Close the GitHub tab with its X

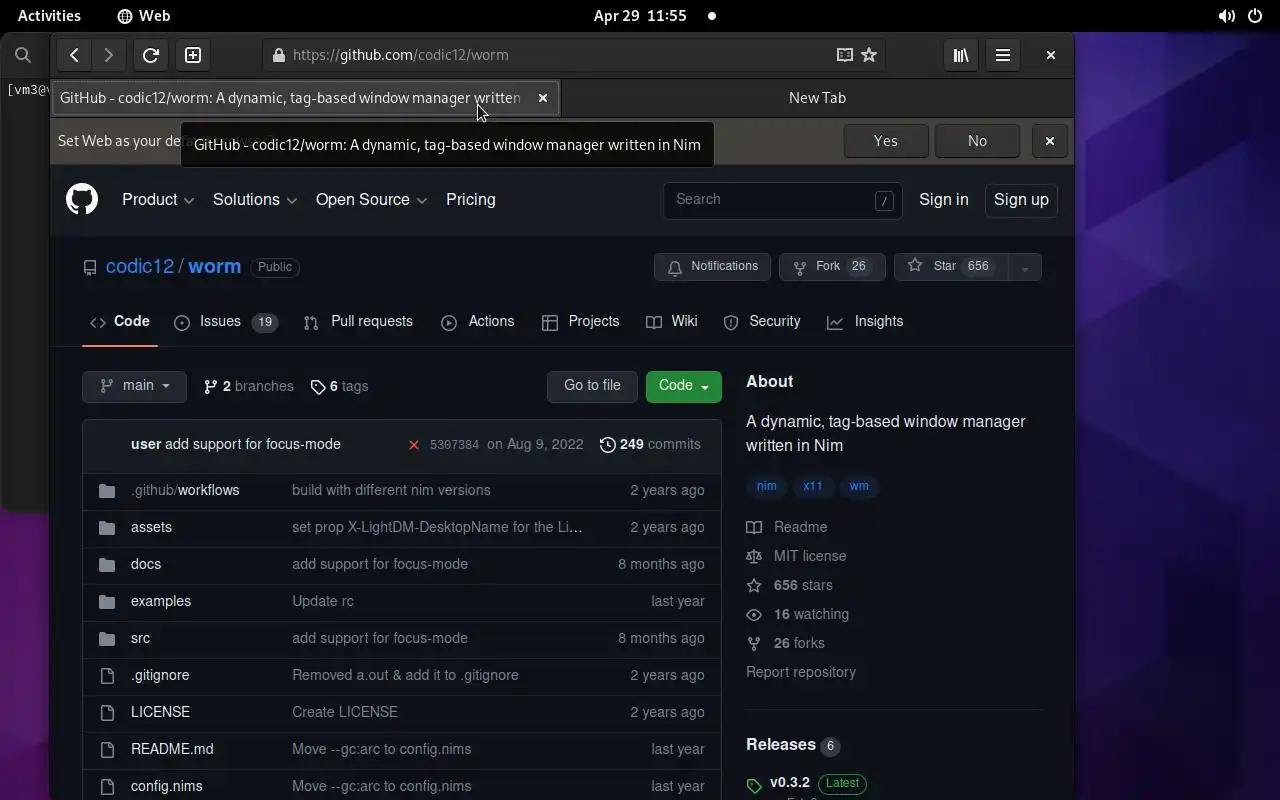coord(543,98)
